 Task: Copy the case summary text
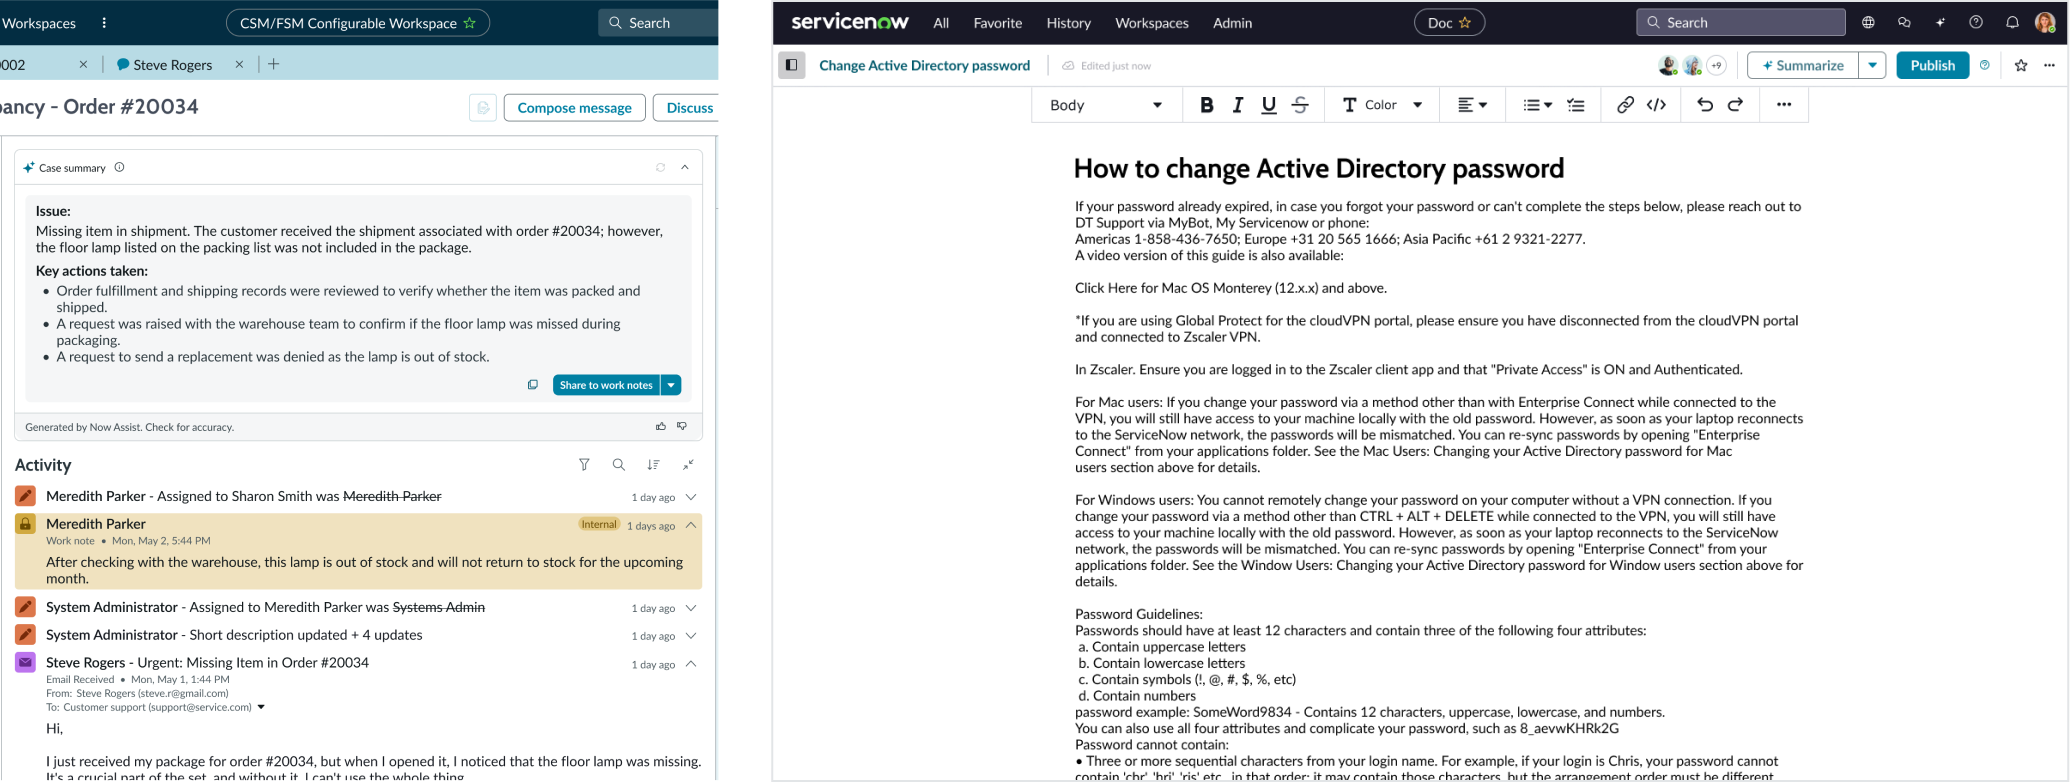click(x=533, y=385)
